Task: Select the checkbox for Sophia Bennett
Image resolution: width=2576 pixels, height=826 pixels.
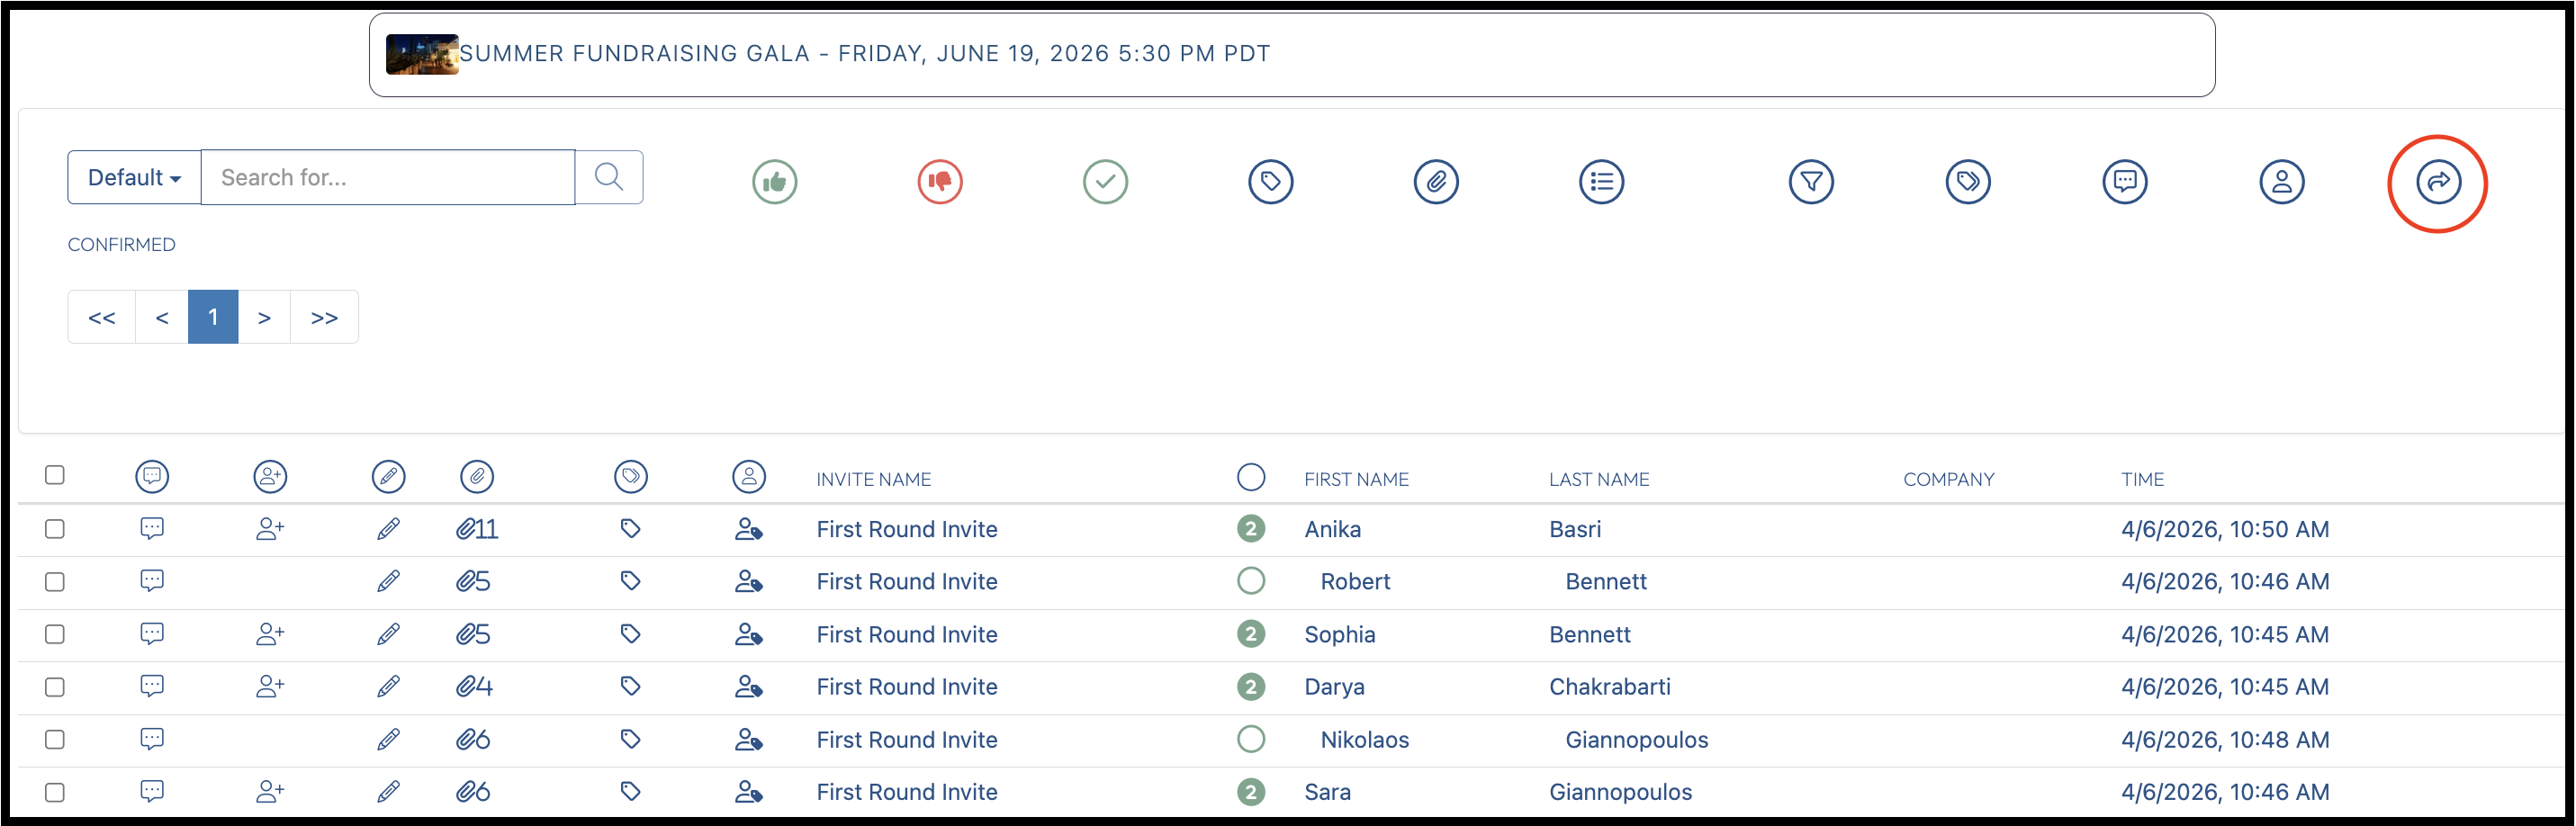Action: coord(55,634)
